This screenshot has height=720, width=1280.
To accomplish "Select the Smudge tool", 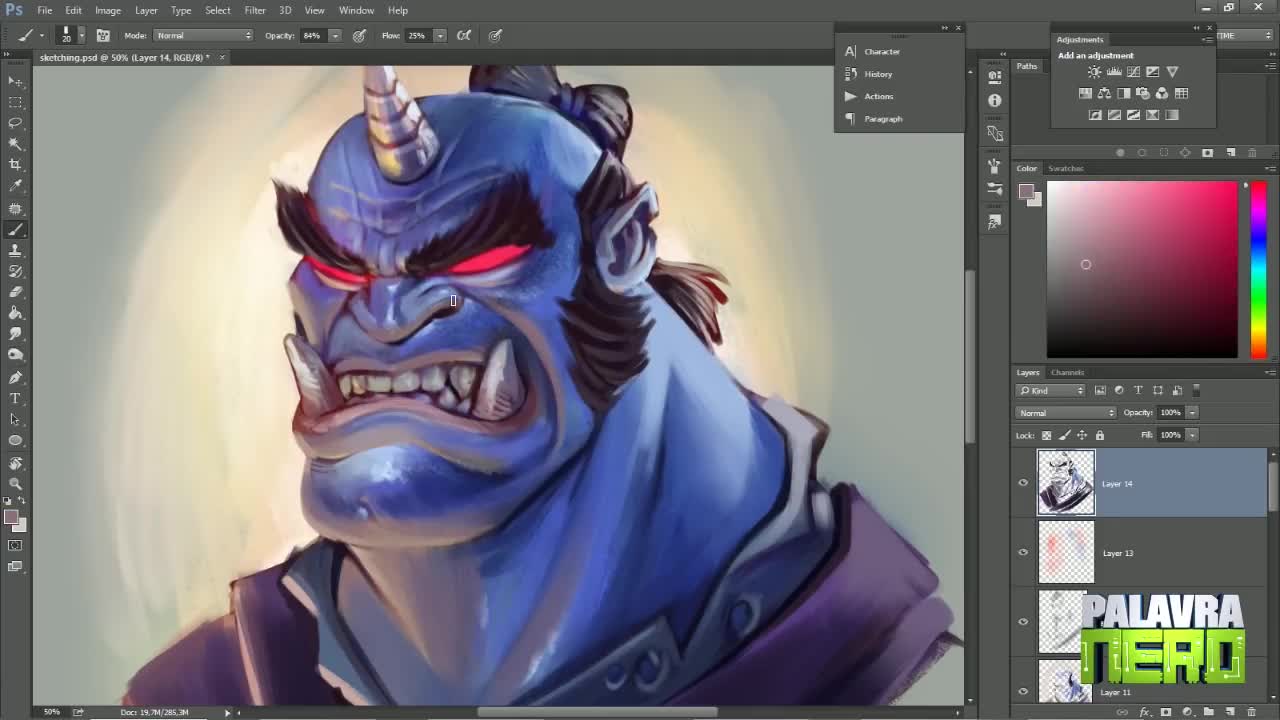I will 15,335.
